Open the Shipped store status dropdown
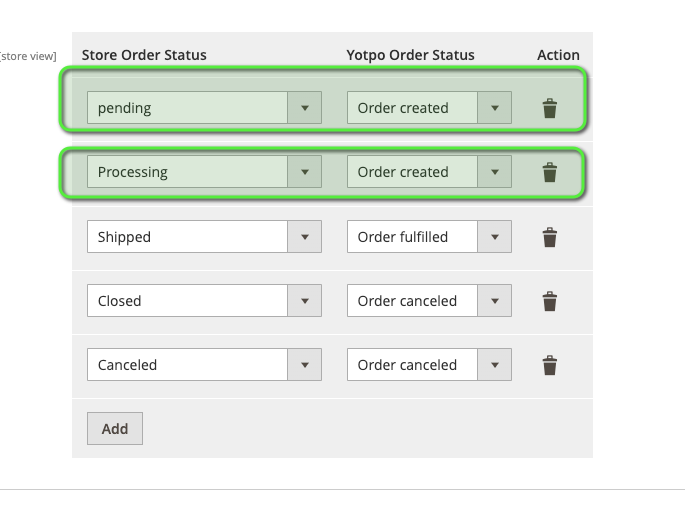Screen dimensions: 685x509 point(204,237)
